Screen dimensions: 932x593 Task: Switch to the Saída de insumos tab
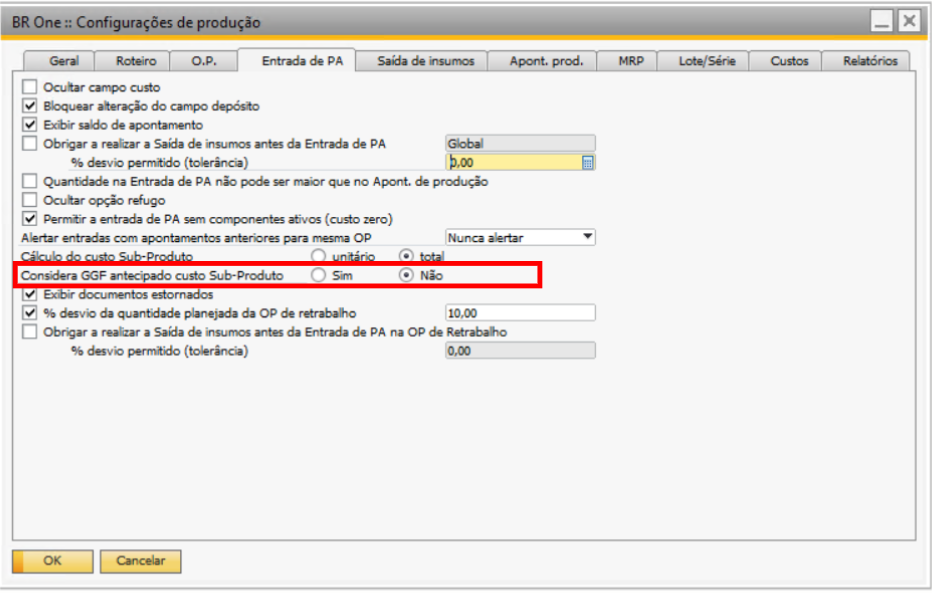pyautogui.click(x=425, y=62)
